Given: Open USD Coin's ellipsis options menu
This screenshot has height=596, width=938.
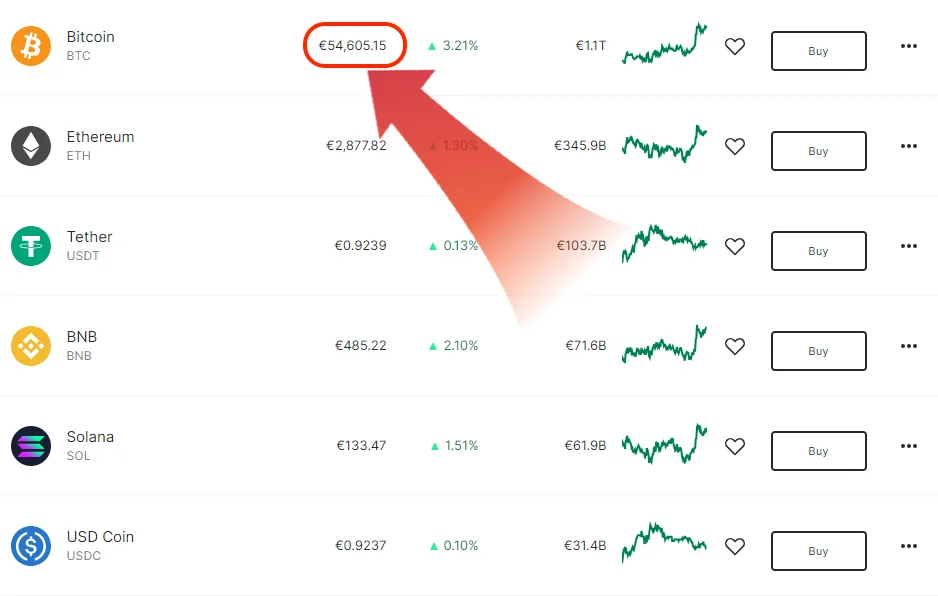Looking at the screenshot, I should [908, 546].
